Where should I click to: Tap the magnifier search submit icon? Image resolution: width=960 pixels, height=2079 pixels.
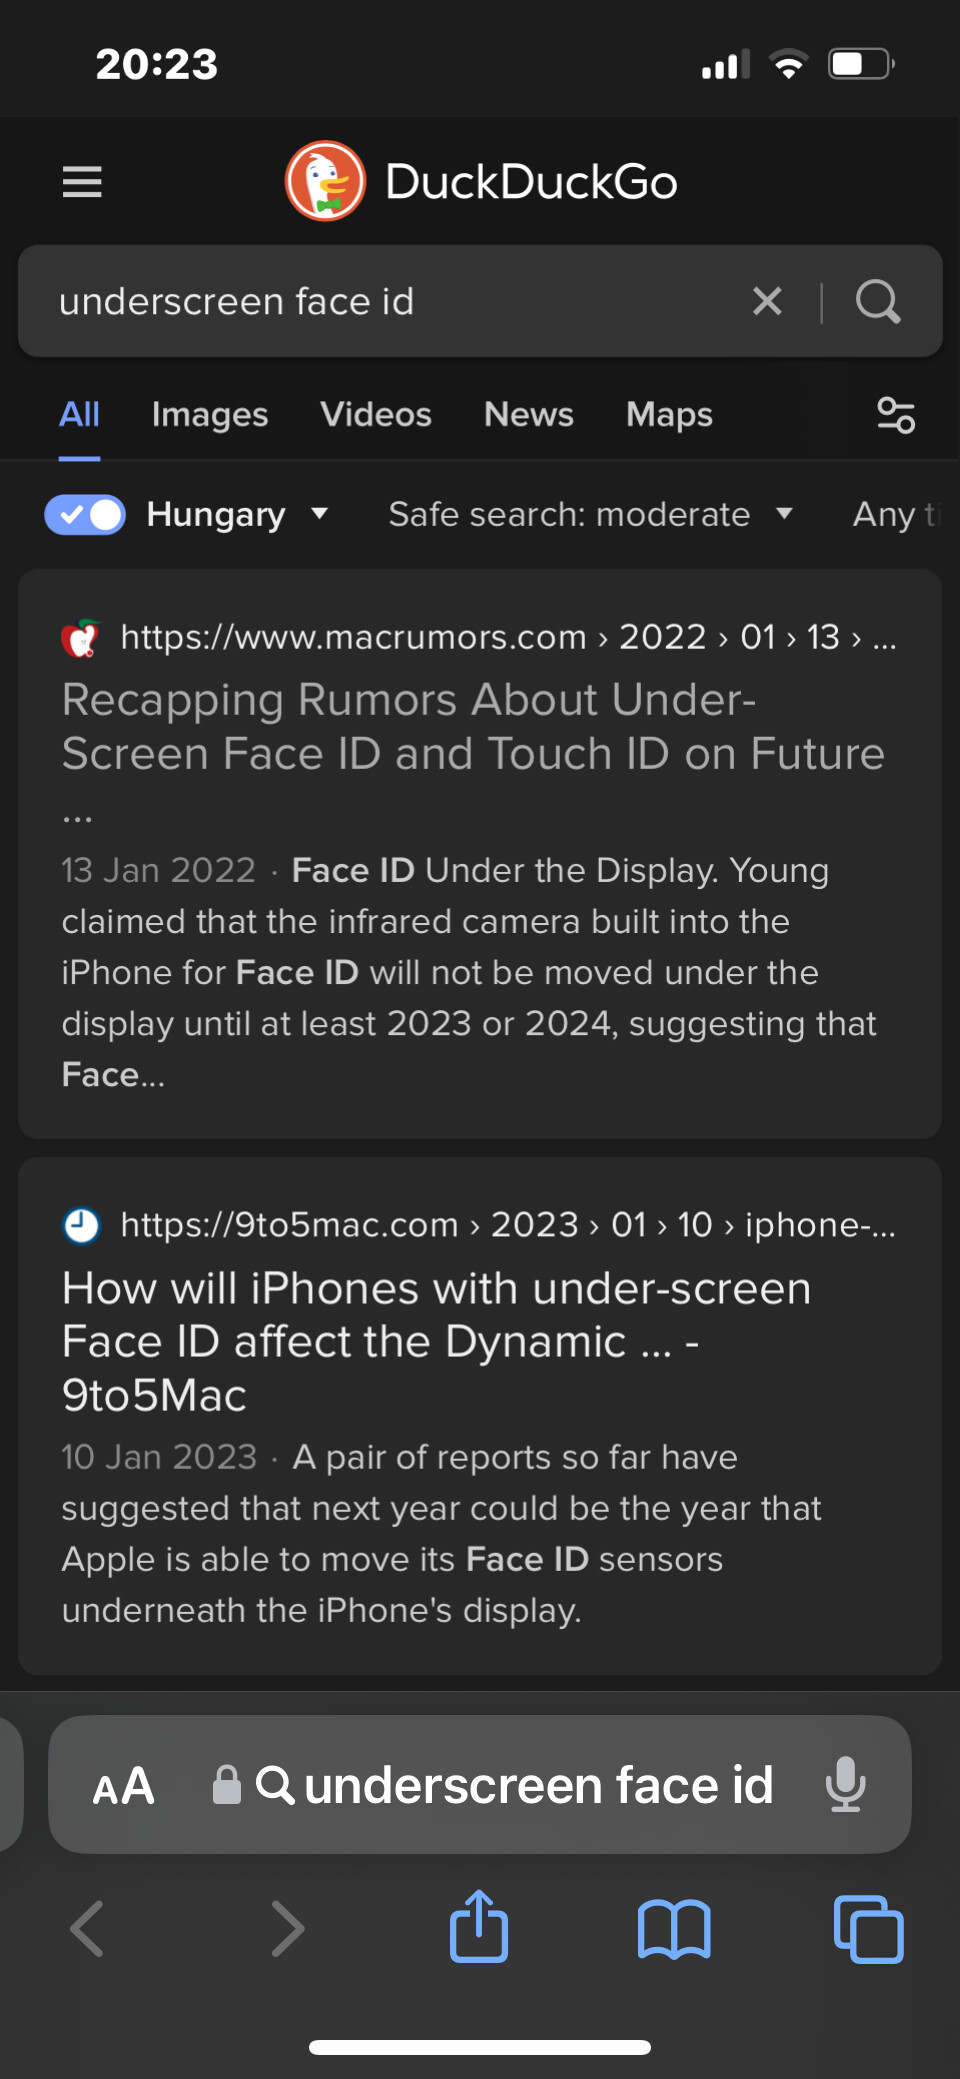click(878, 301)
